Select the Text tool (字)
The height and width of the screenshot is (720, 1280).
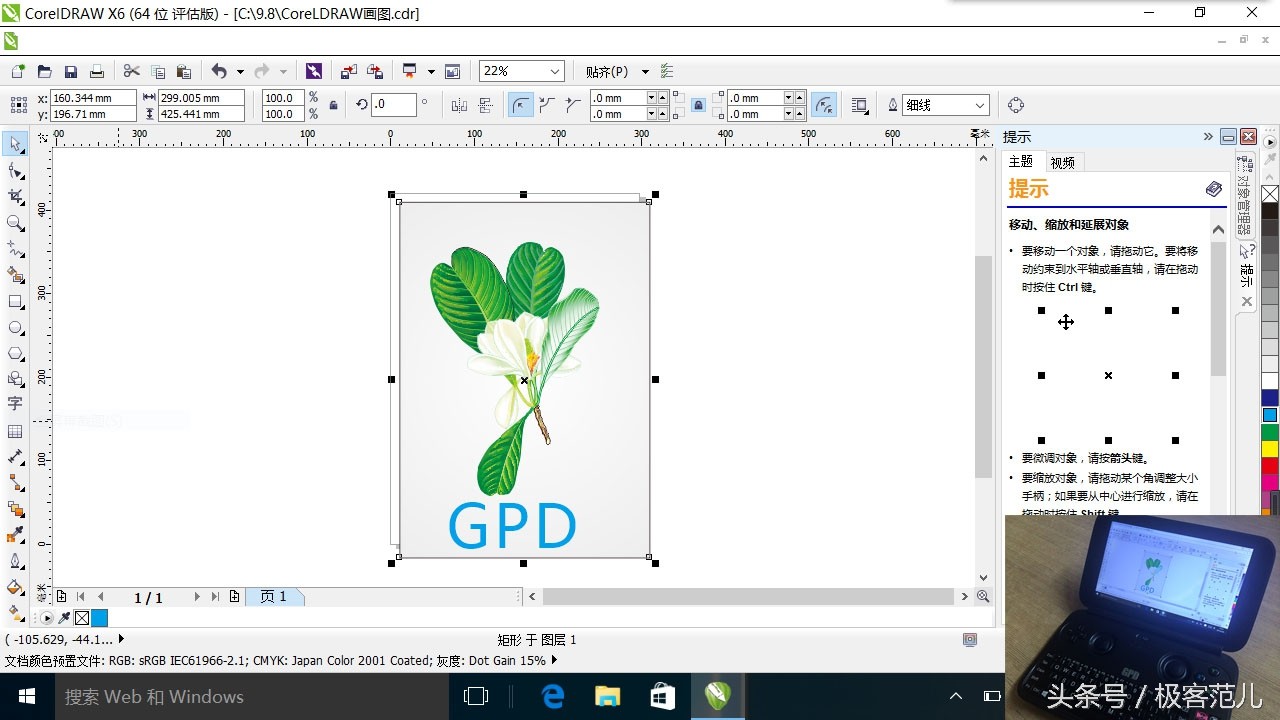(x=15, y=404)
